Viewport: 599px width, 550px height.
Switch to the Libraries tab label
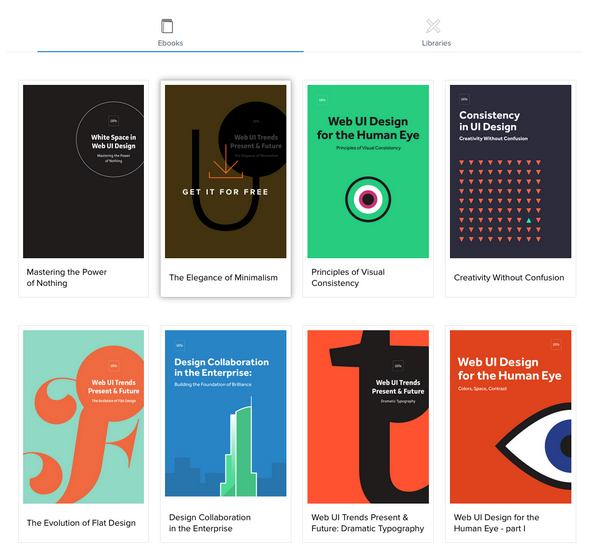click(x=436, y=43)
